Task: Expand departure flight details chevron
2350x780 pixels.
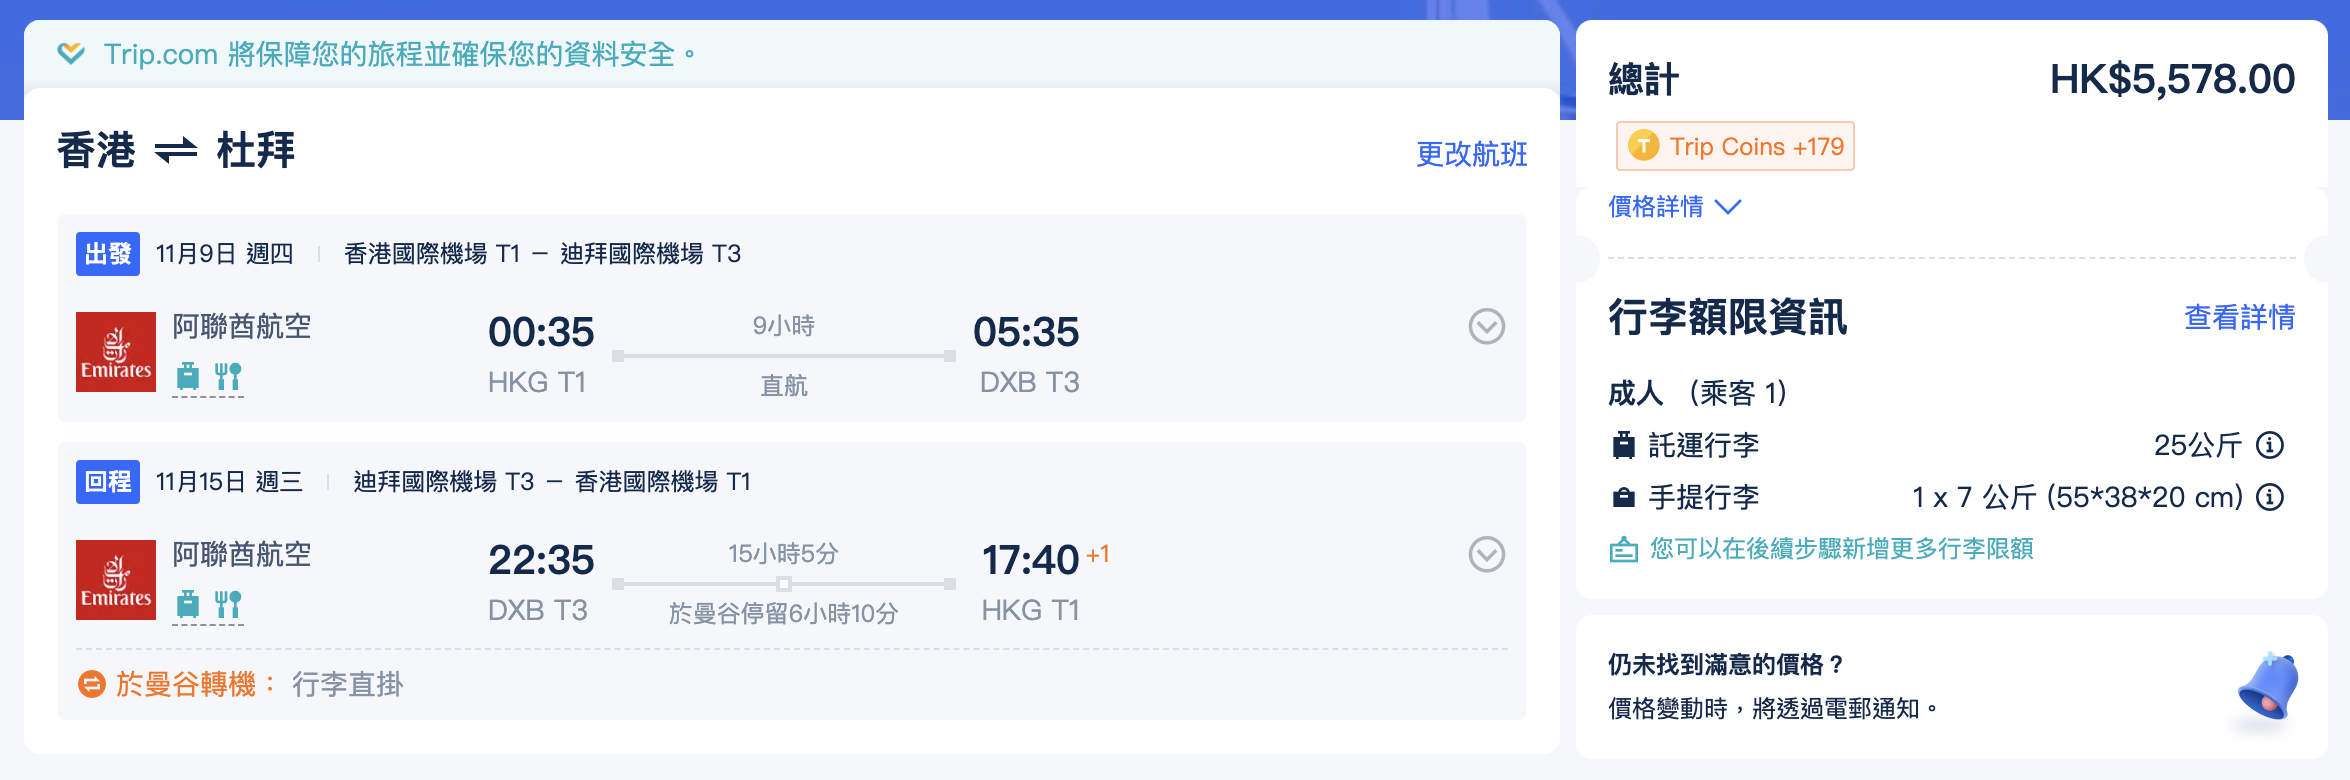Action: point(1486,326)
